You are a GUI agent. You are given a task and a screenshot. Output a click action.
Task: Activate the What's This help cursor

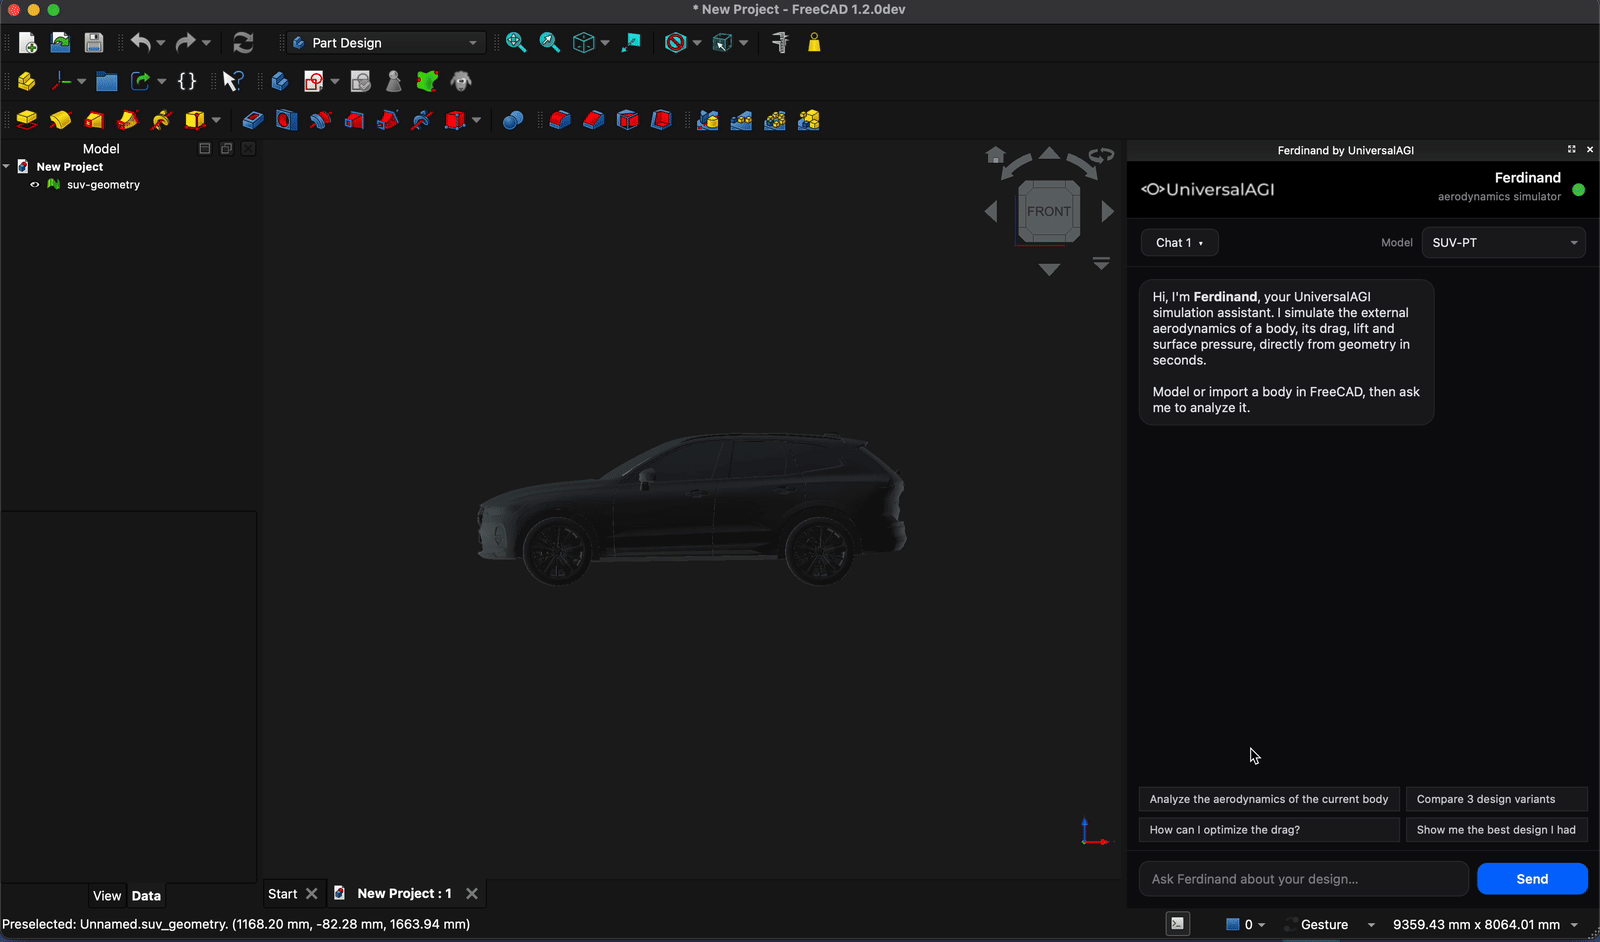tap(233, 81)
